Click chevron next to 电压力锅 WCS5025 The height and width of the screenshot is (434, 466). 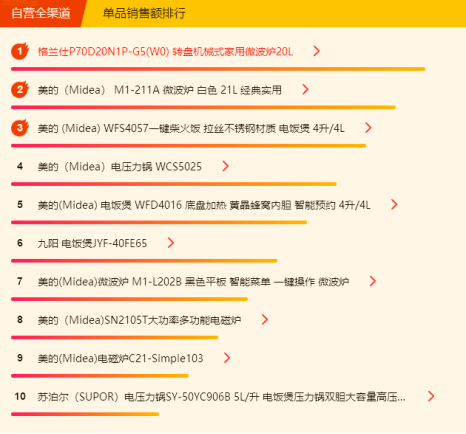point(226,166)
